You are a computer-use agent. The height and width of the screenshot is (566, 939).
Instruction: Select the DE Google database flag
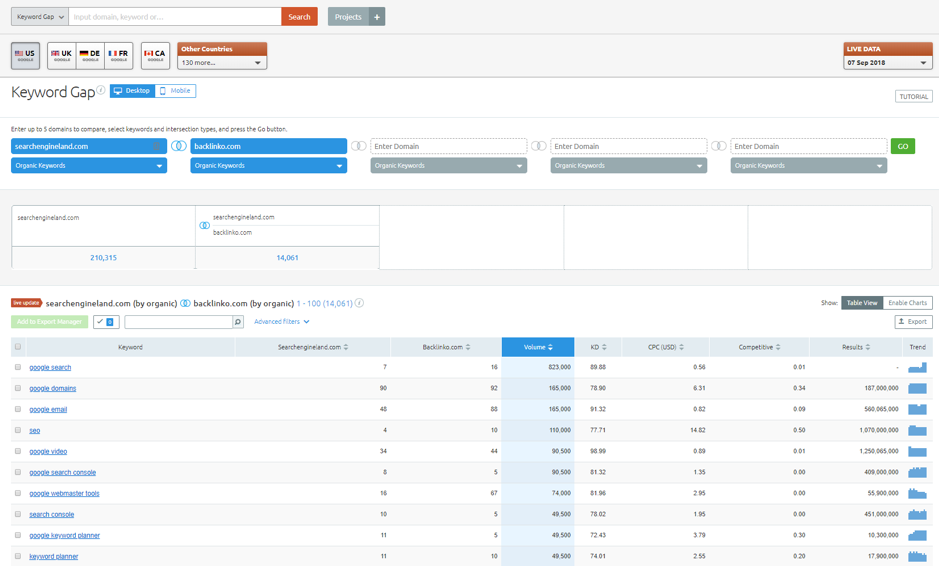point(90,56)
